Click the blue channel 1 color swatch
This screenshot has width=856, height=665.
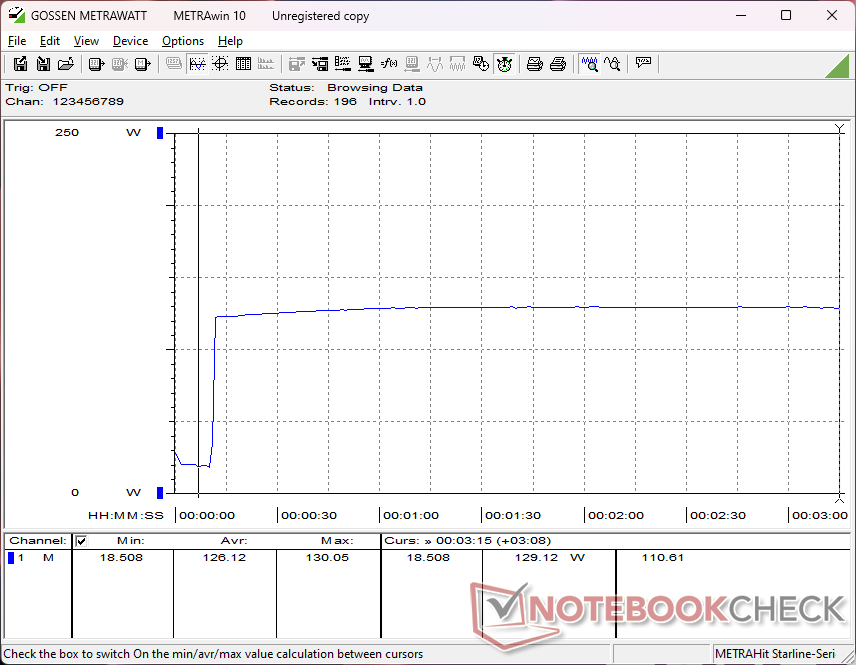click(11, 558)
